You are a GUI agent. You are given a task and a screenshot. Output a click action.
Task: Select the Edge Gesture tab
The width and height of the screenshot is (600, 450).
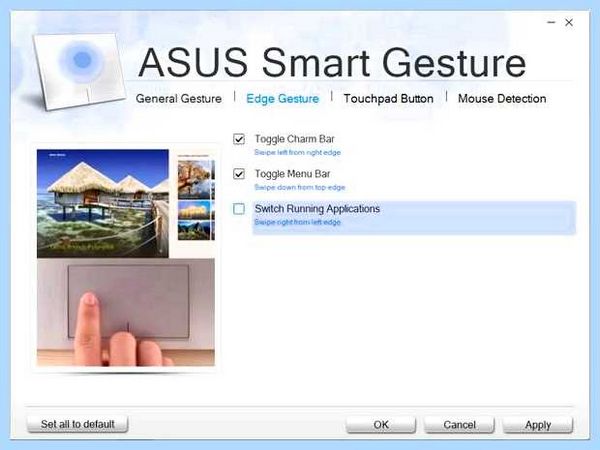283,99
